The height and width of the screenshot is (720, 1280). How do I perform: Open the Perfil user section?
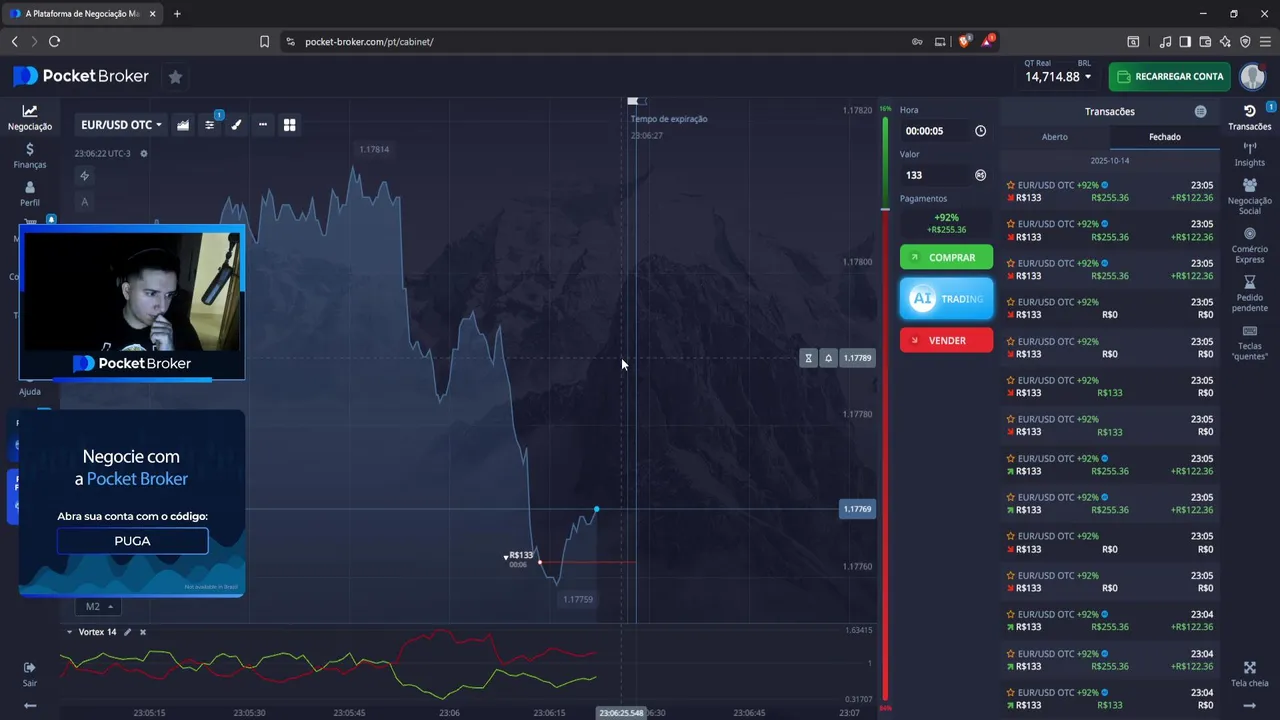click(x=30, y=194)
